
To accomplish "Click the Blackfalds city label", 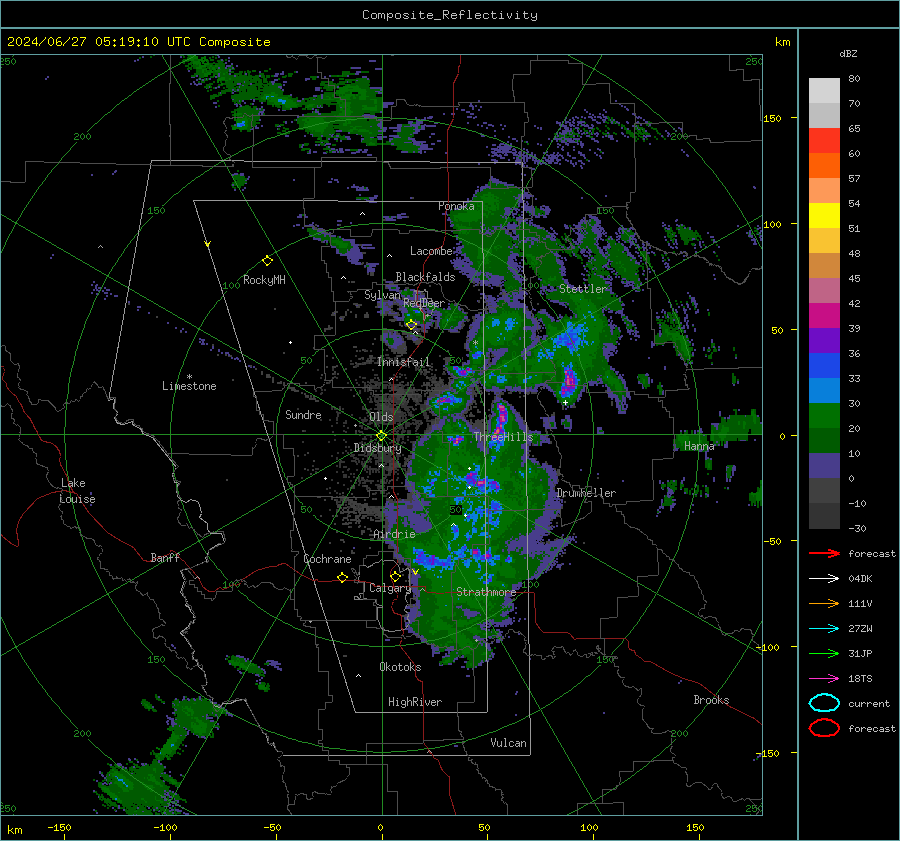I will 425,277.
